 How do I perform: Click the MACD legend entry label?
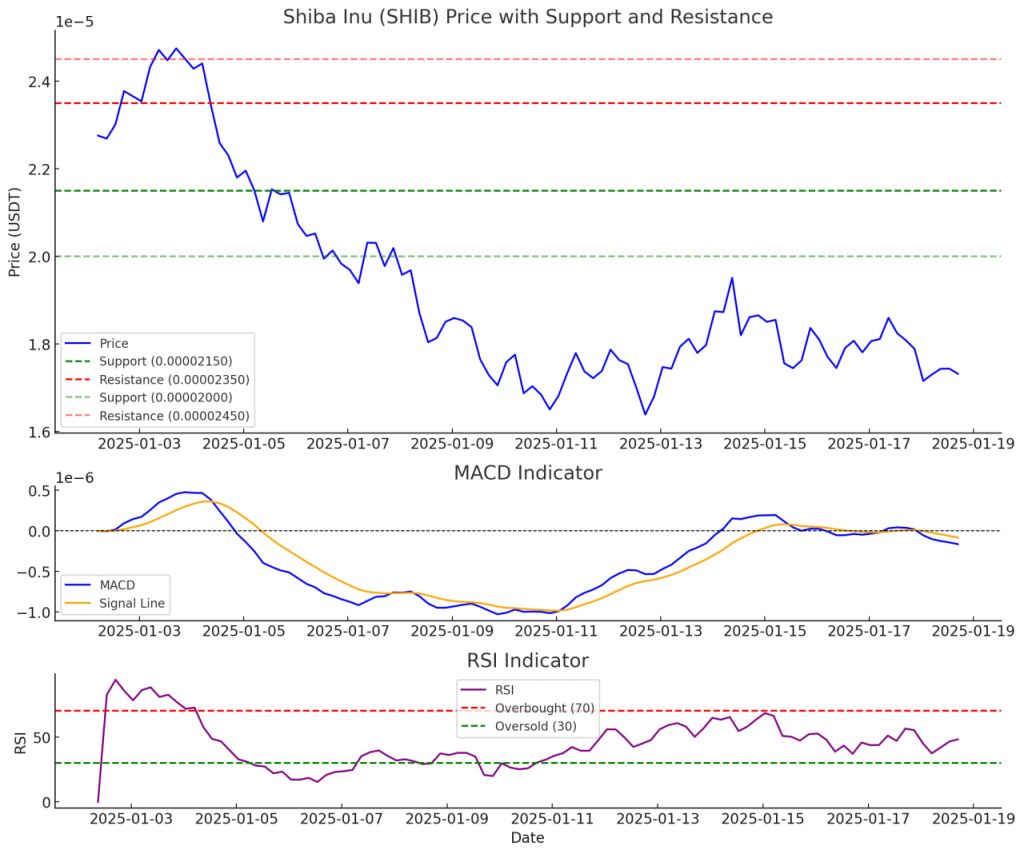point(118,585)
